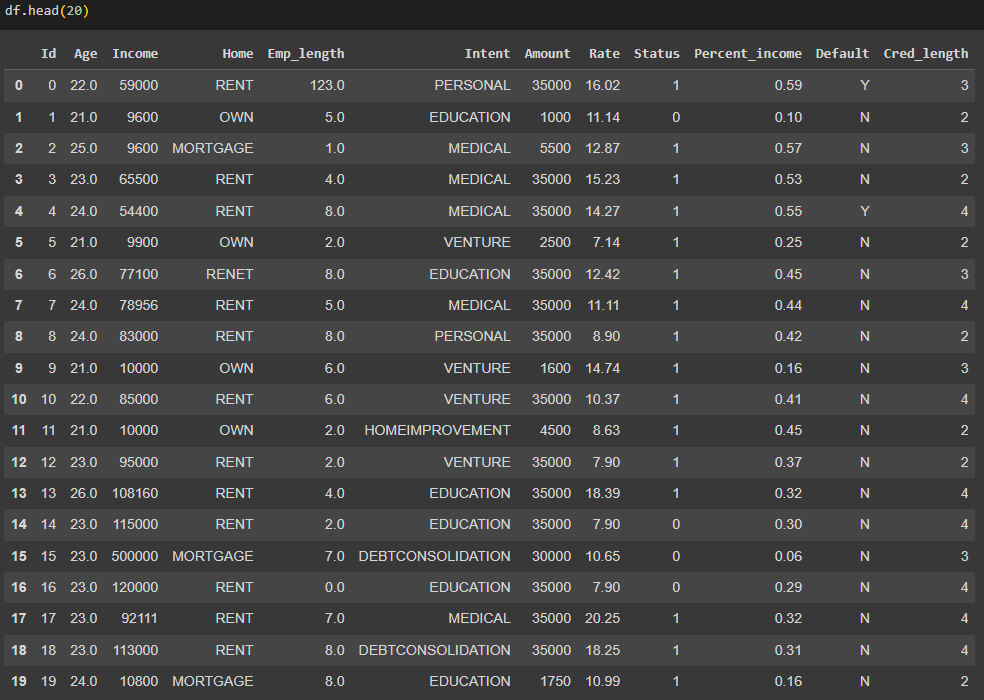Select the Default value Y in row 0

(x=865, y=85)
